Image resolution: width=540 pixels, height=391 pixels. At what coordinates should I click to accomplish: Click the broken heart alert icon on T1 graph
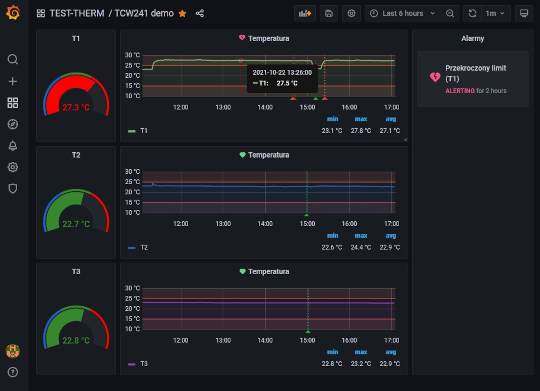242,38
